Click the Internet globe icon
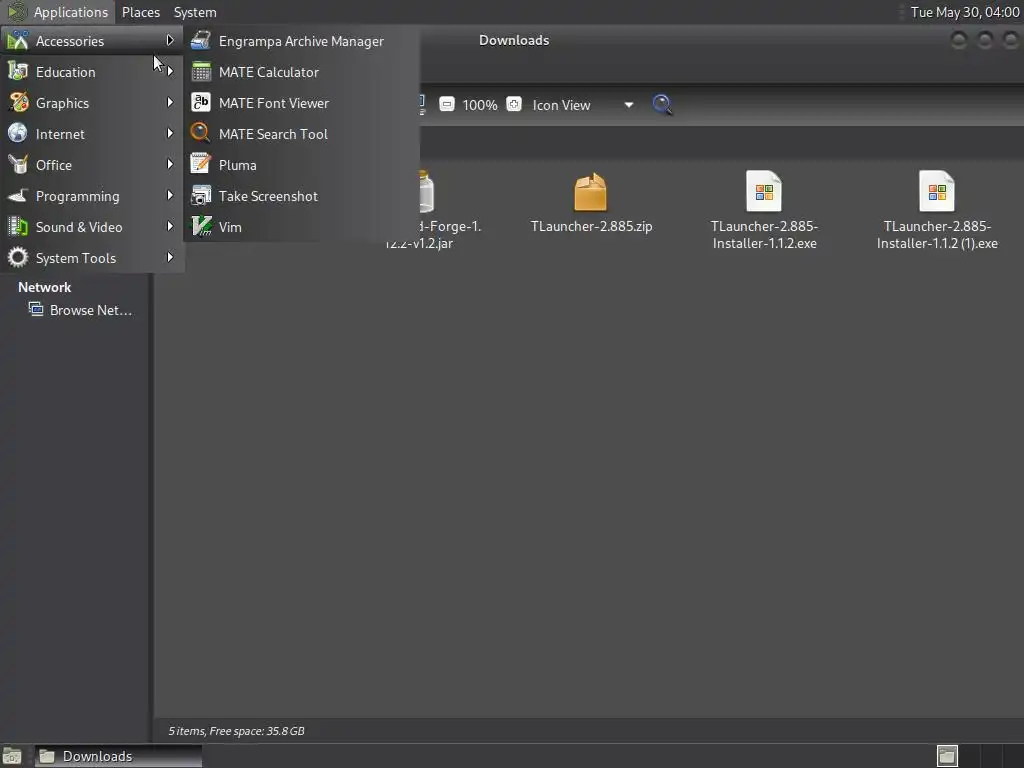Screen dimensions: 1024x768 point(18,133)
